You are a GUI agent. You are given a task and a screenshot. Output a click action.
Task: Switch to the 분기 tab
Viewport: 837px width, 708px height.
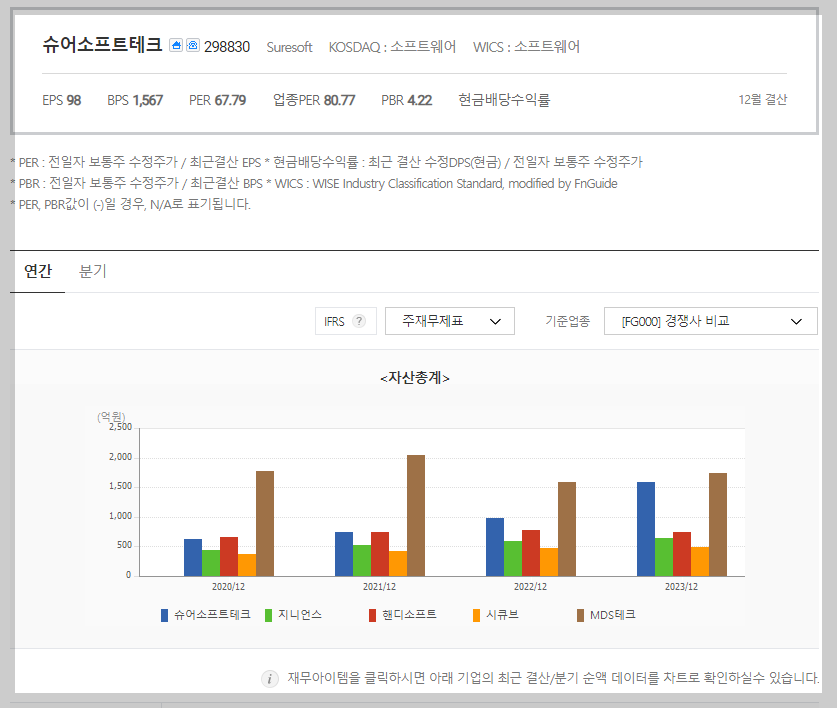(x=93, y=271)
